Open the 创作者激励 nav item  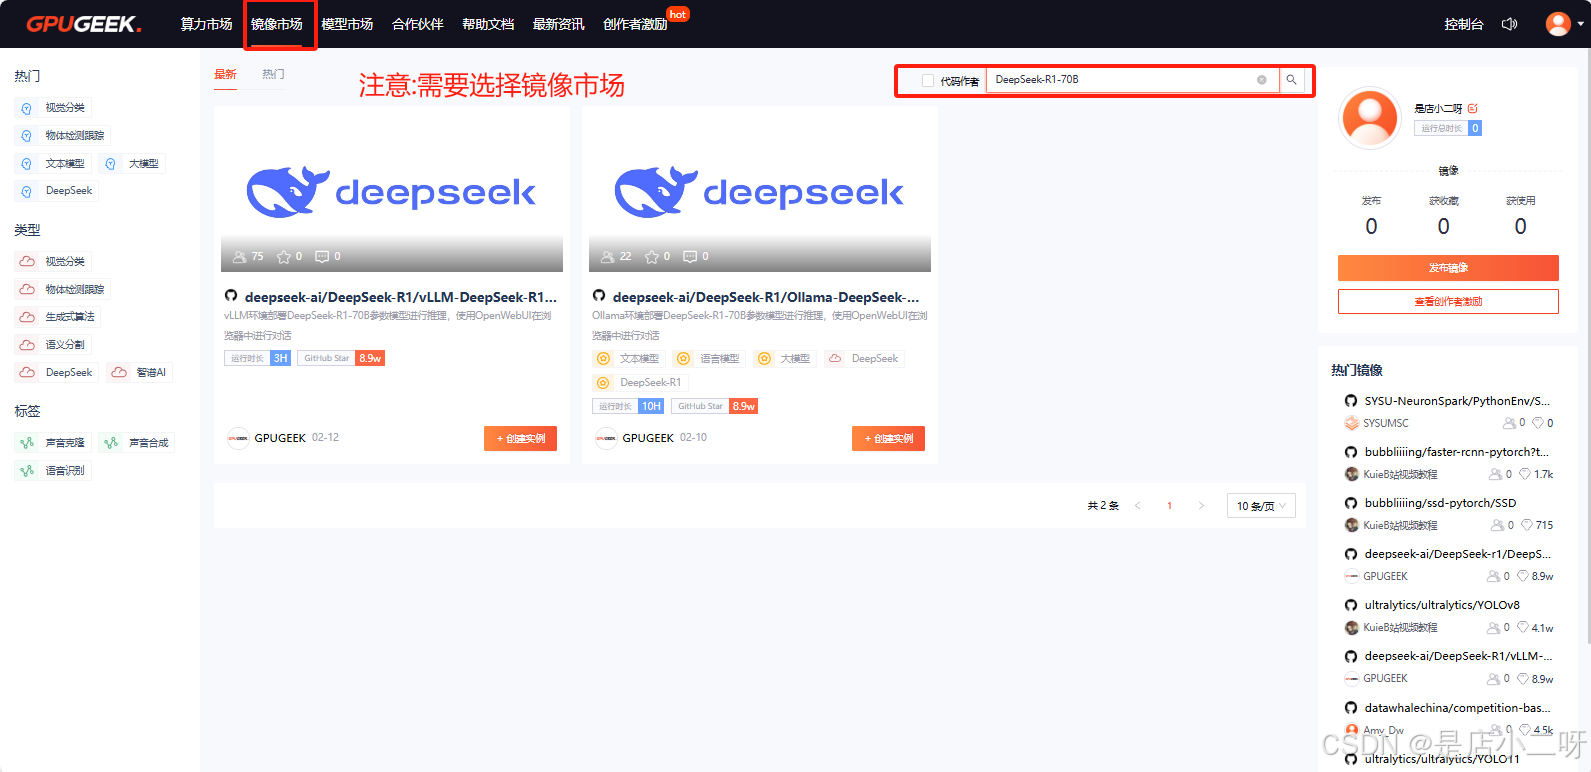click(x=635, y=24)
